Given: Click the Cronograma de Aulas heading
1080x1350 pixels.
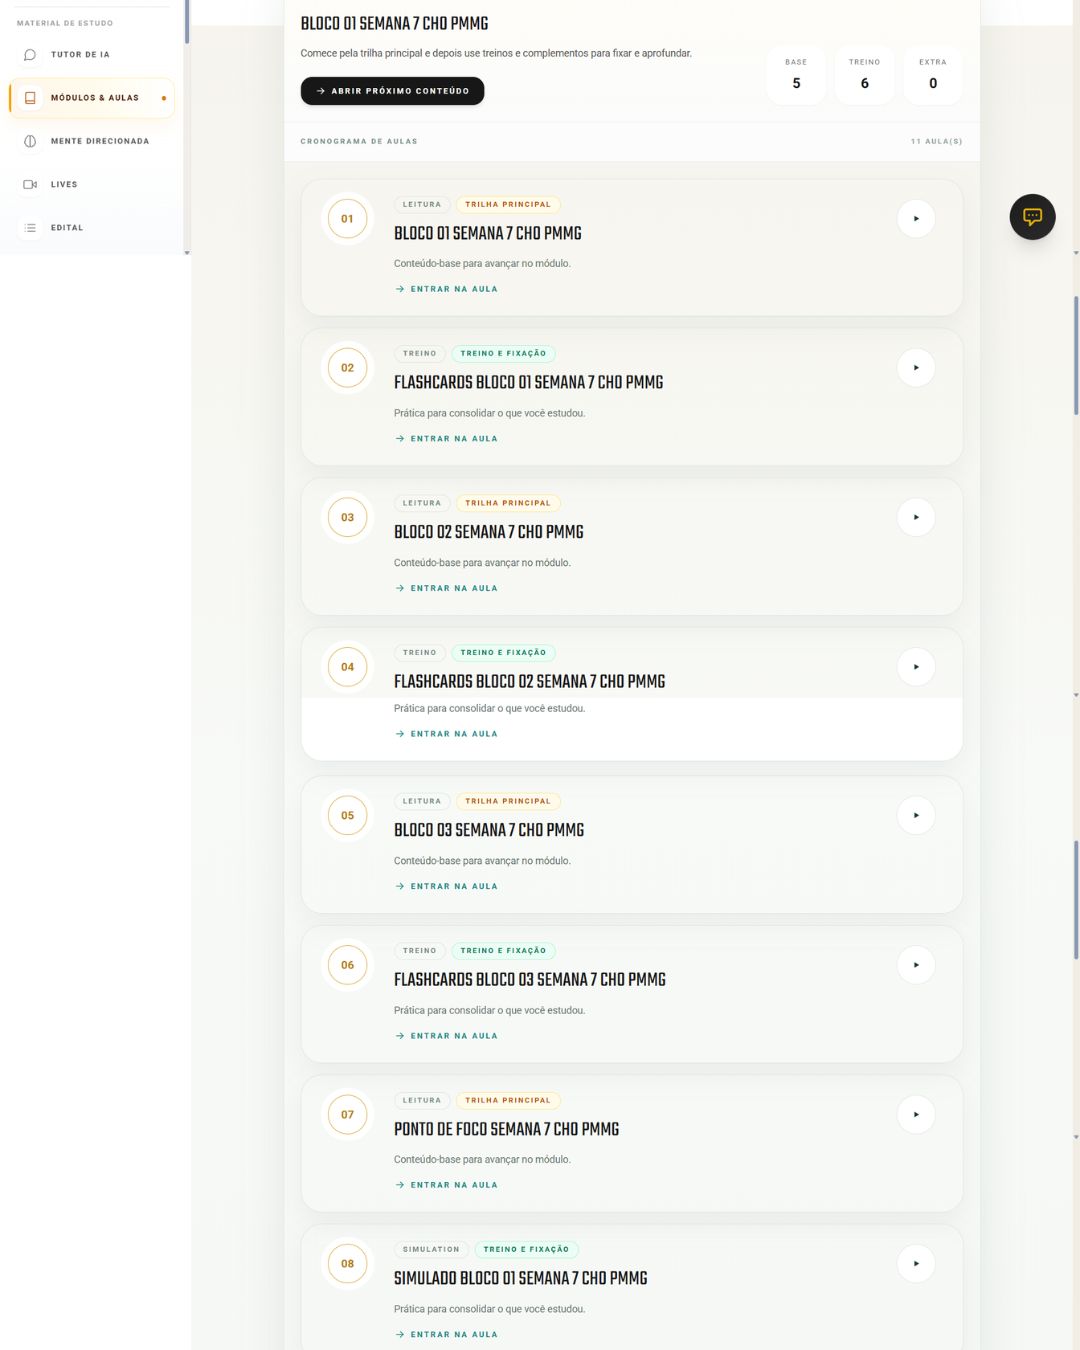Looking at the screenshot, I should 359,141.
